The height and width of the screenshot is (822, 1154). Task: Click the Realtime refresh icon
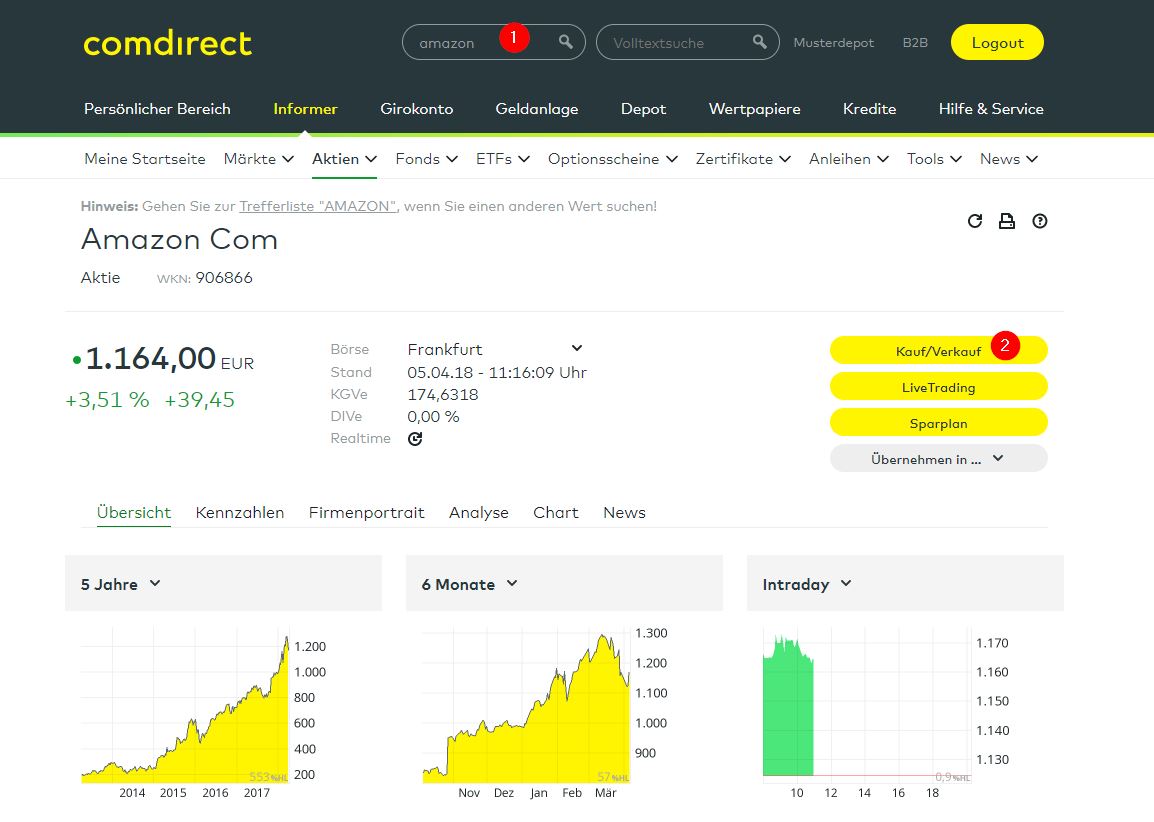[415, 439]
